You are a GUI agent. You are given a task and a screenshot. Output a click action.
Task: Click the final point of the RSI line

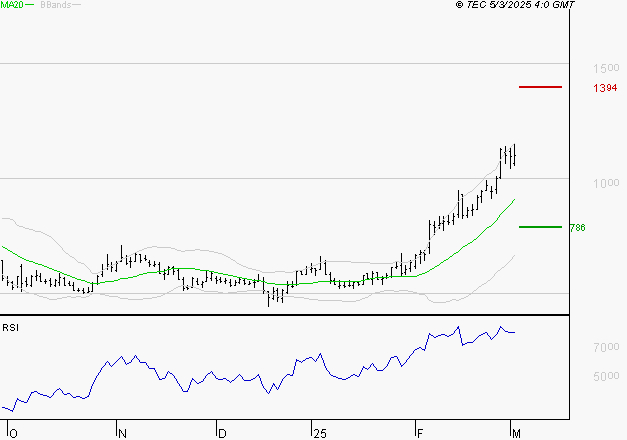point(514,332)
